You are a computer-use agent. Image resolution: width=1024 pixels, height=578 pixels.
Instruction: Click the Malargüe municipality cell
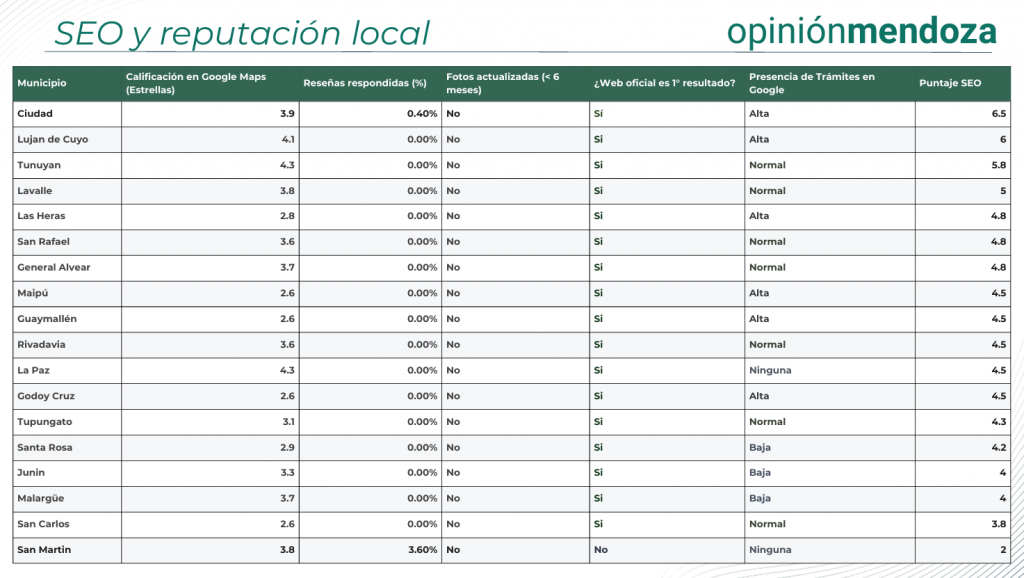pyautogui.click(x=42, y=498)
